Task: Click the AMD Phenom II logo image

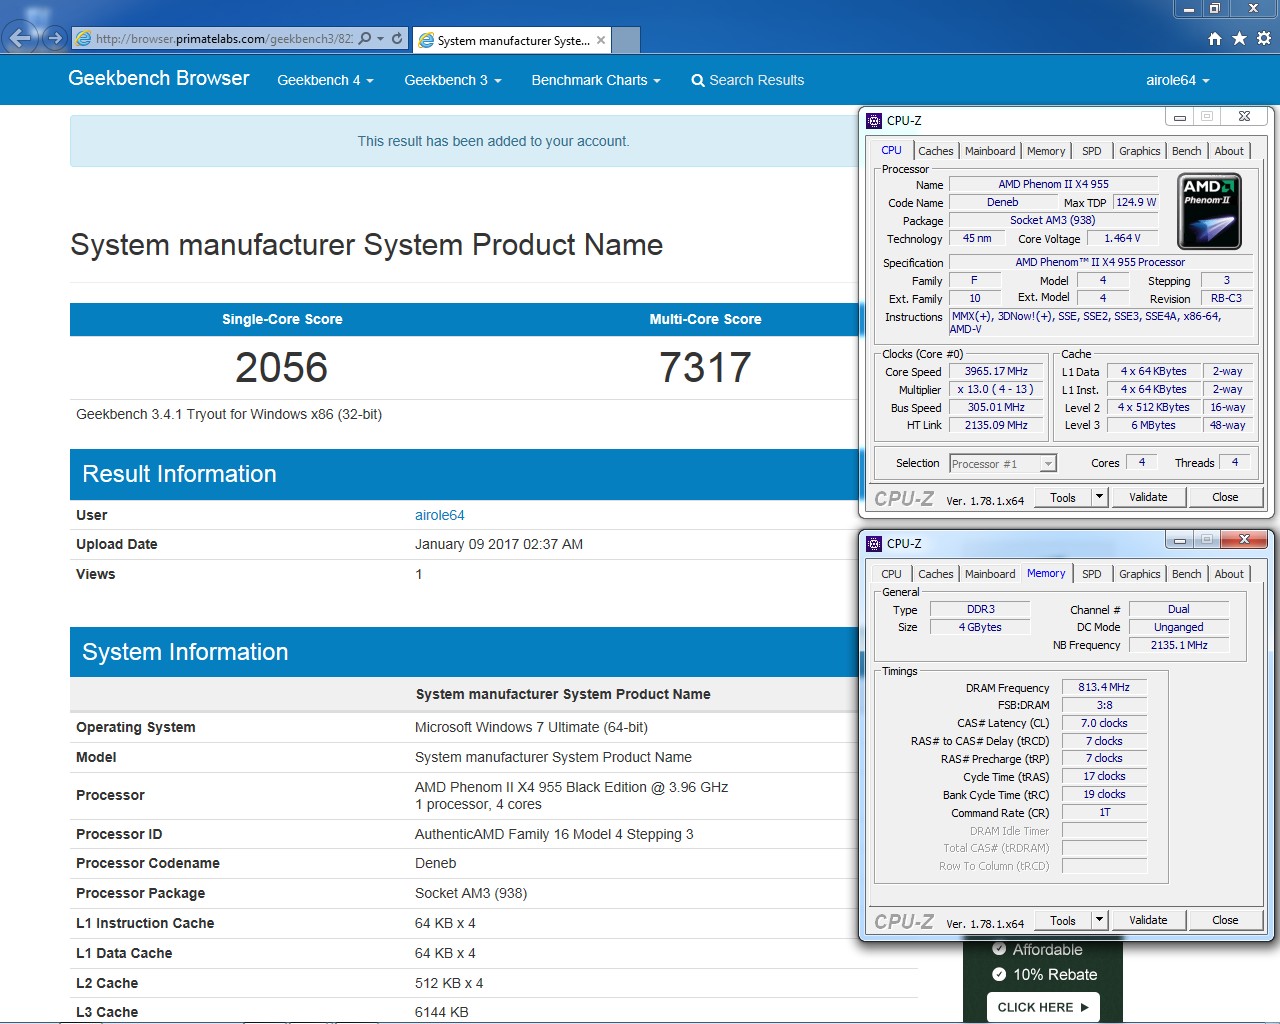Action: (1209, 211)
